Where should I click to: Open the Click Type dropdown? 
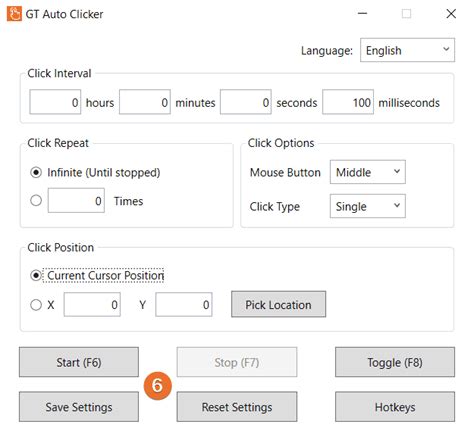[368, 206]
